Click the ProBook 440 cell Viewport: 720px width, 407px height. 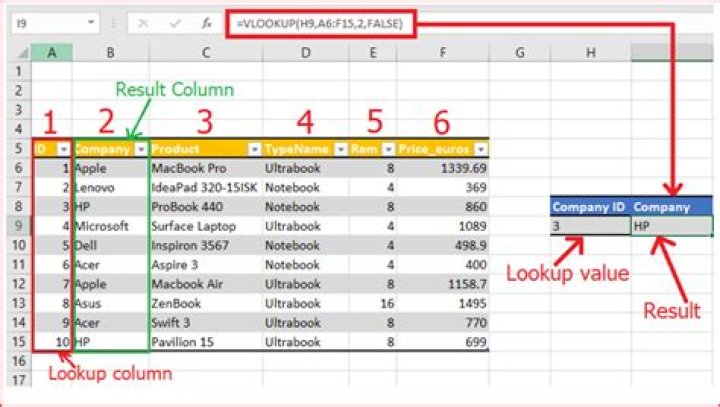tap(206, 207)
